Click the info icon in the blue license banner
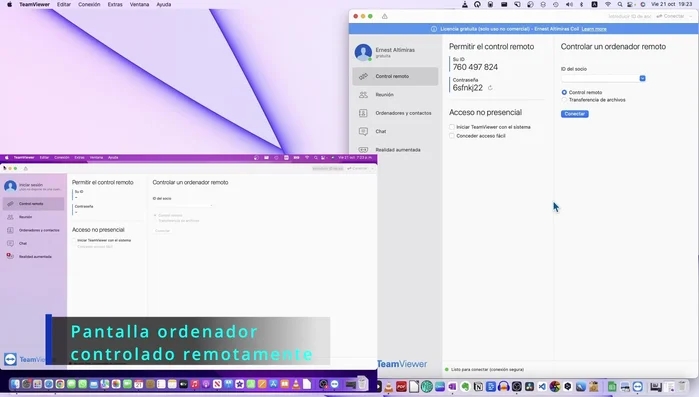 (434, 29)
